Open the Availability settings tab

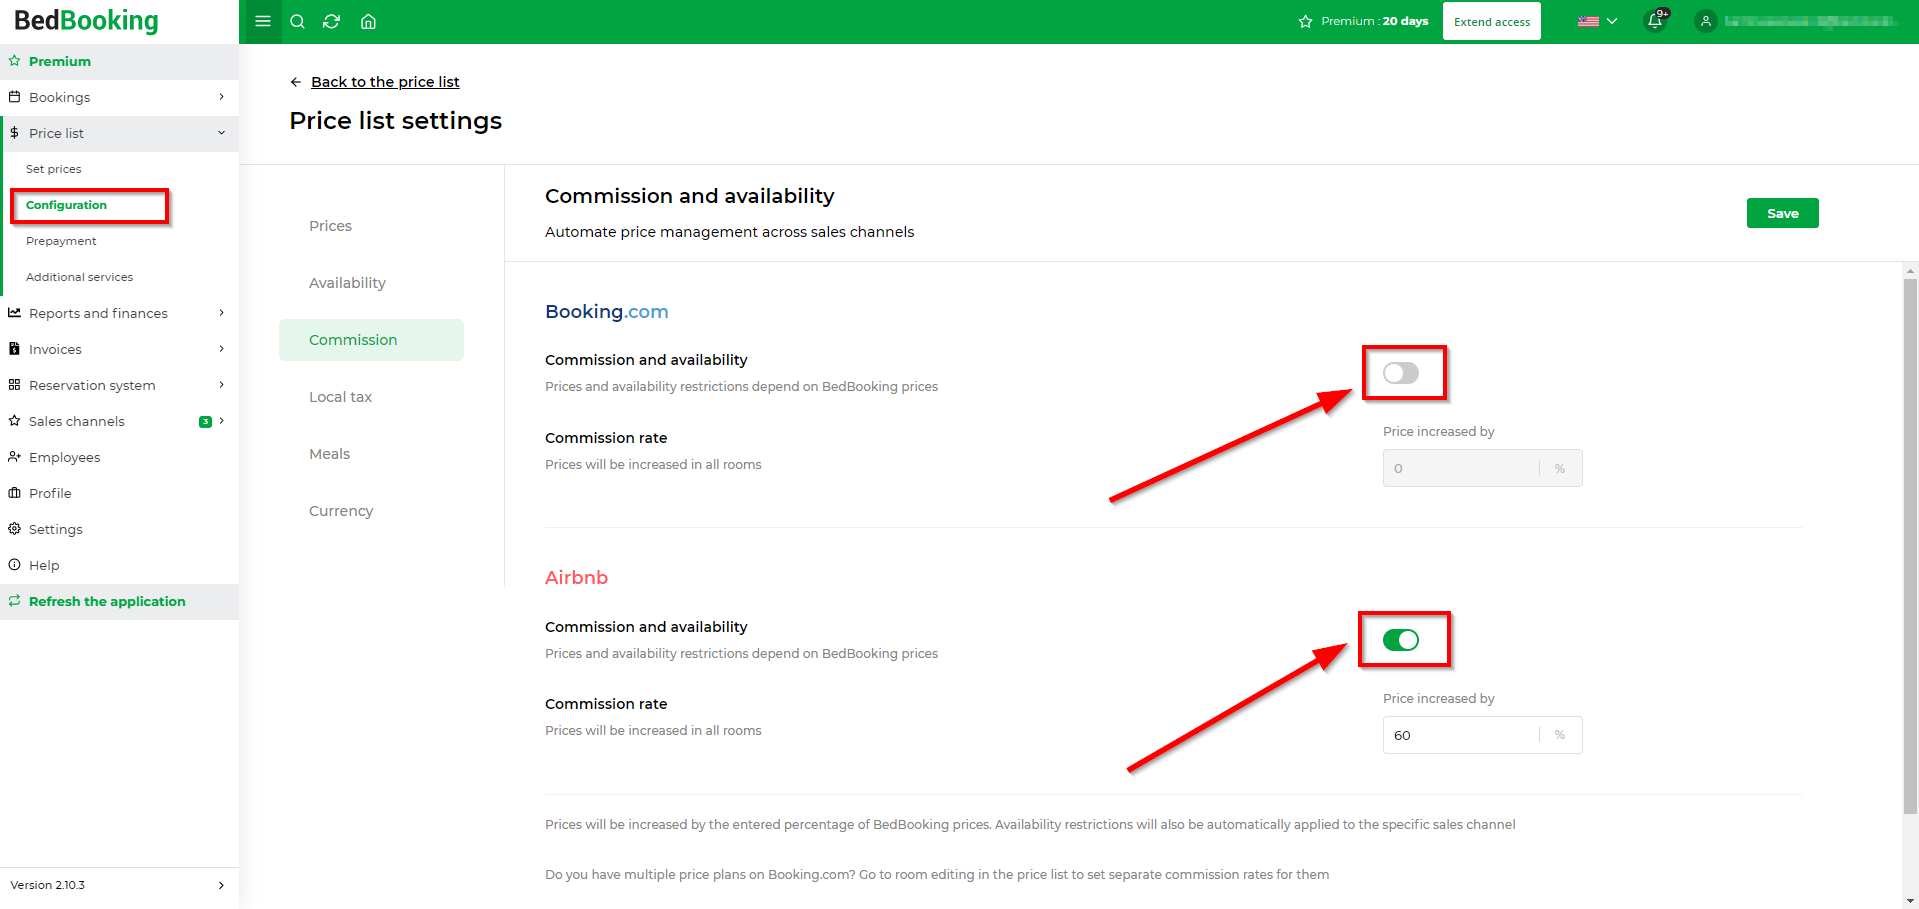pos(371,283)
